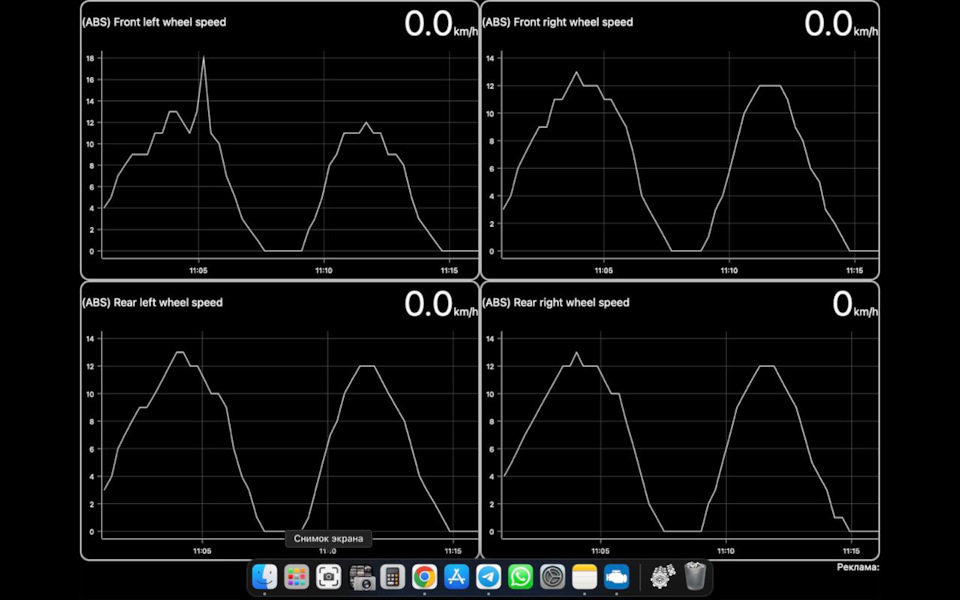The width and height of the screenshot is (960, 600).
Task: Select the Front right wheel speed graph
Action: 680,140
